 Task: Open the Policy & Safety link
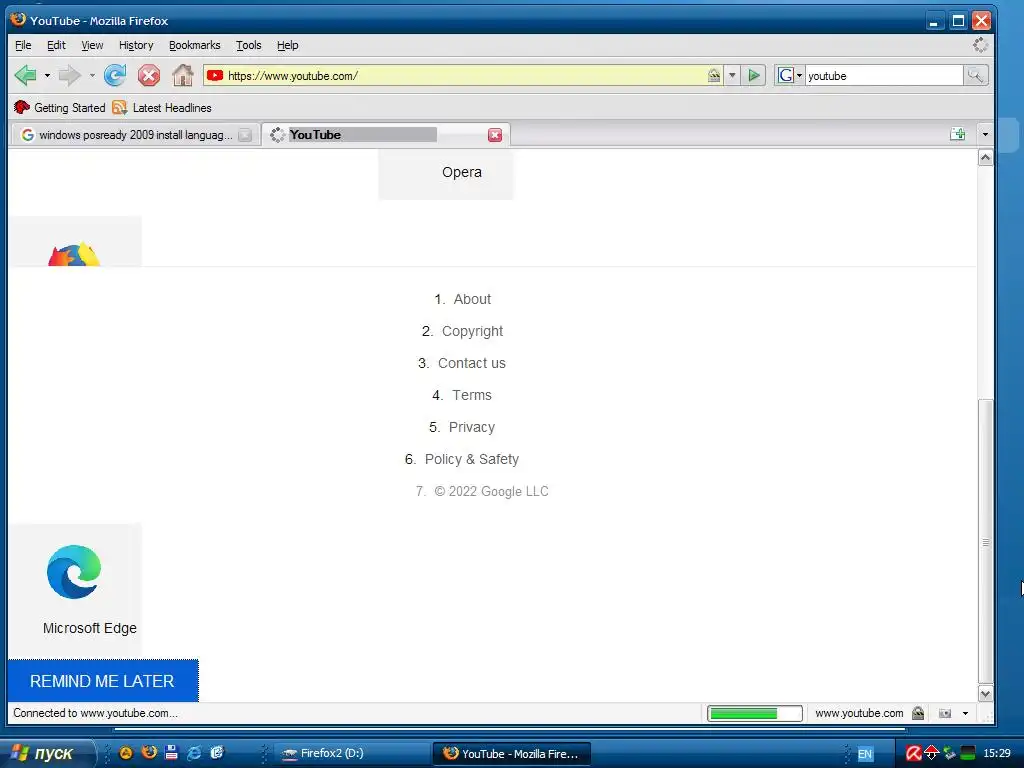(x=472, y=459)
